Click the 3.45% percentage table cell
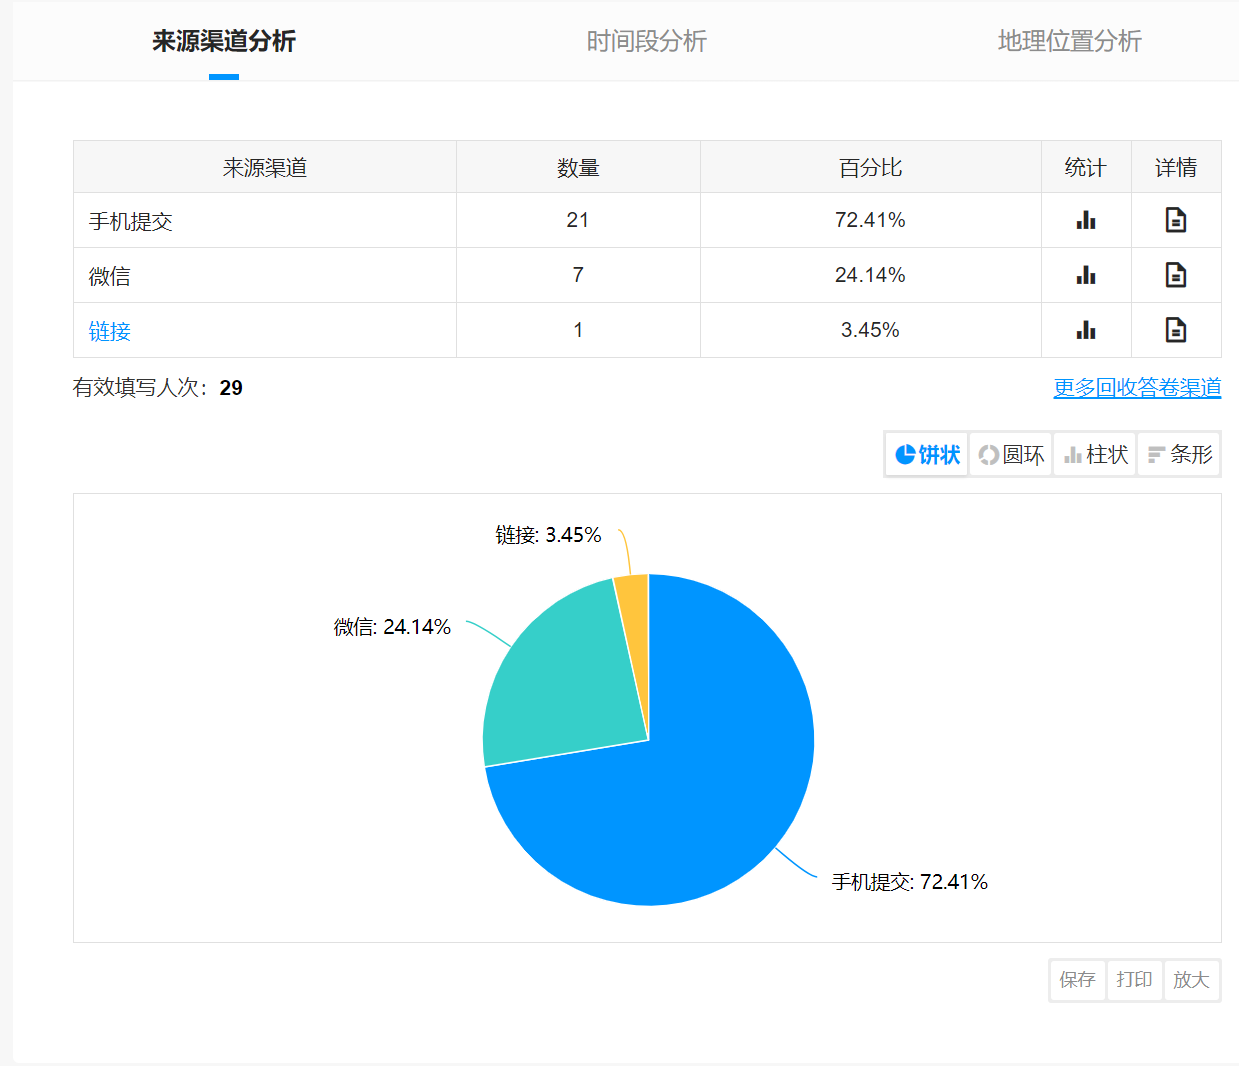The width and height of the screenshot is (1239, 1066). (870, 330)
